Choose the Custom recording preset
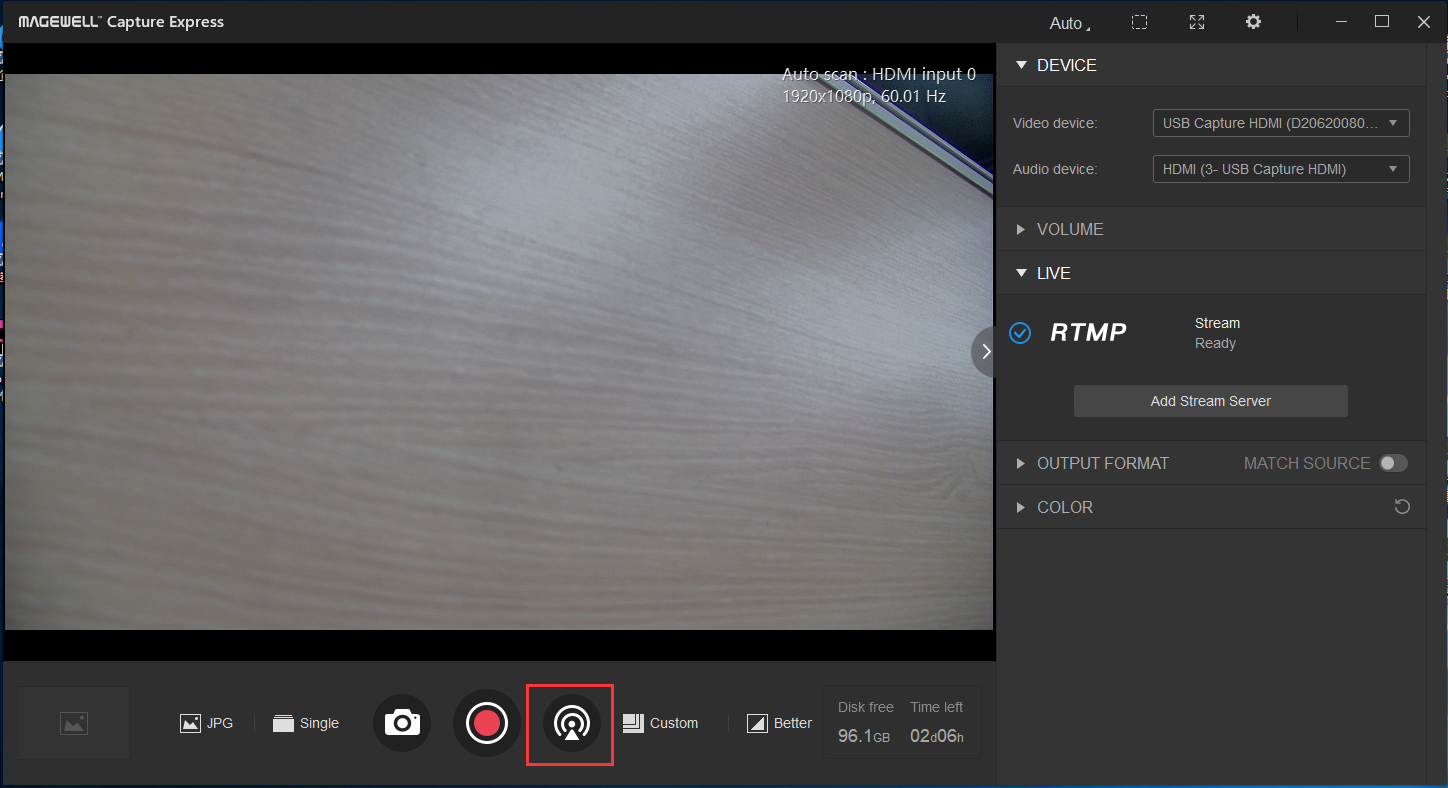This screenshot has width=1448, height=788. click(x=661, y=723)
